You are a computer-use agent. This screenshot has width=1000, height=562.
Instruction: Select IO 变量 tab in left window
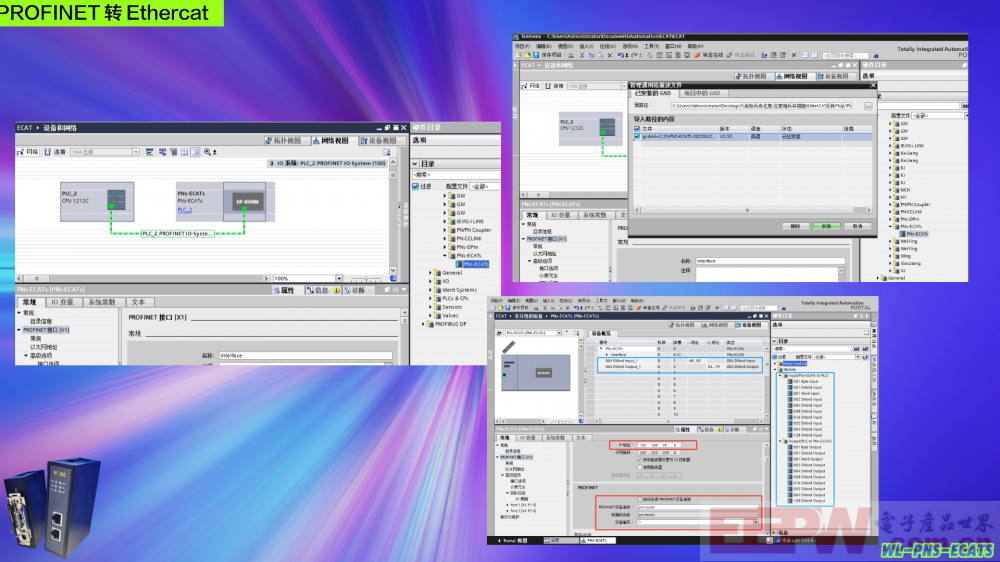(62, 302)
